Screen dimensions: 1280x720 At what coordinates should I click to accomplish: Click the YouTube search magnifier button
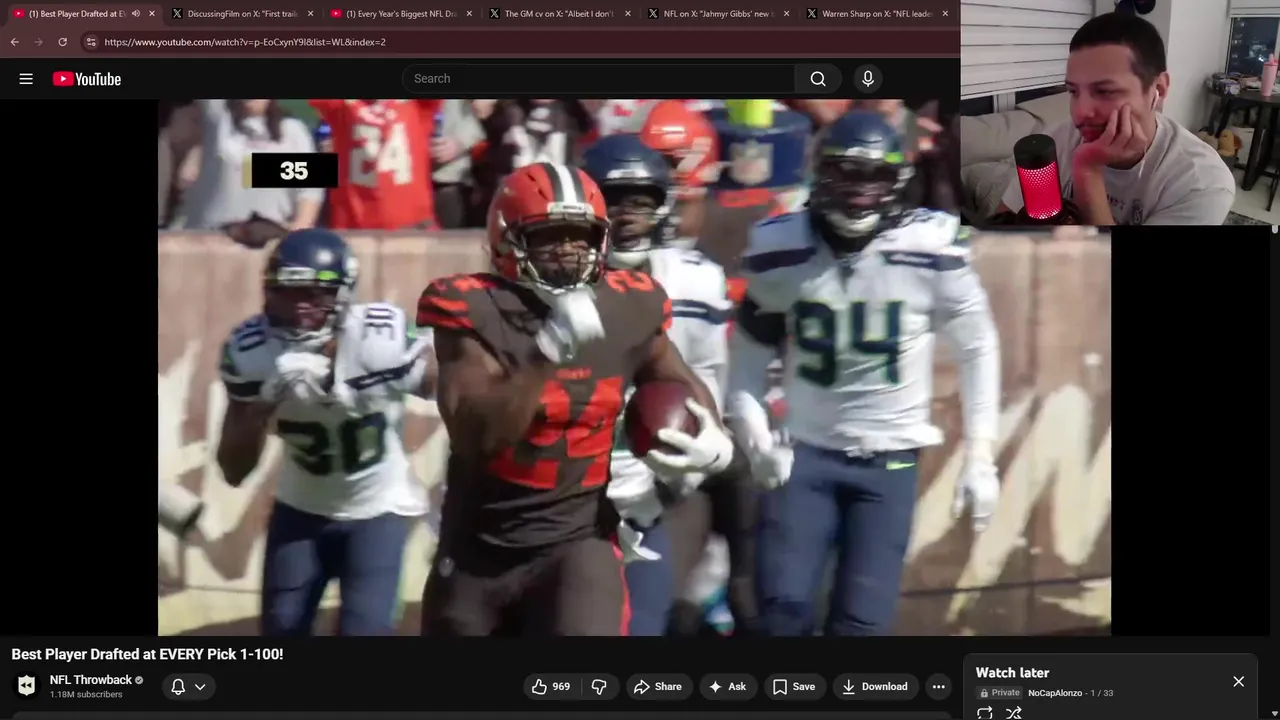click(x=818, y=79)
